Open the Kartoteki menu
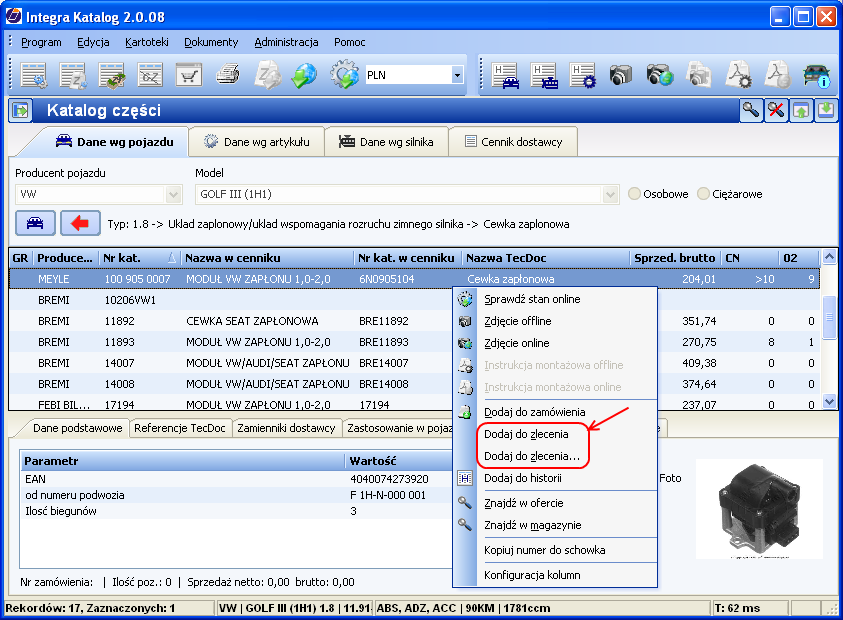Screen dimensions: 843x620 (147, 42)
